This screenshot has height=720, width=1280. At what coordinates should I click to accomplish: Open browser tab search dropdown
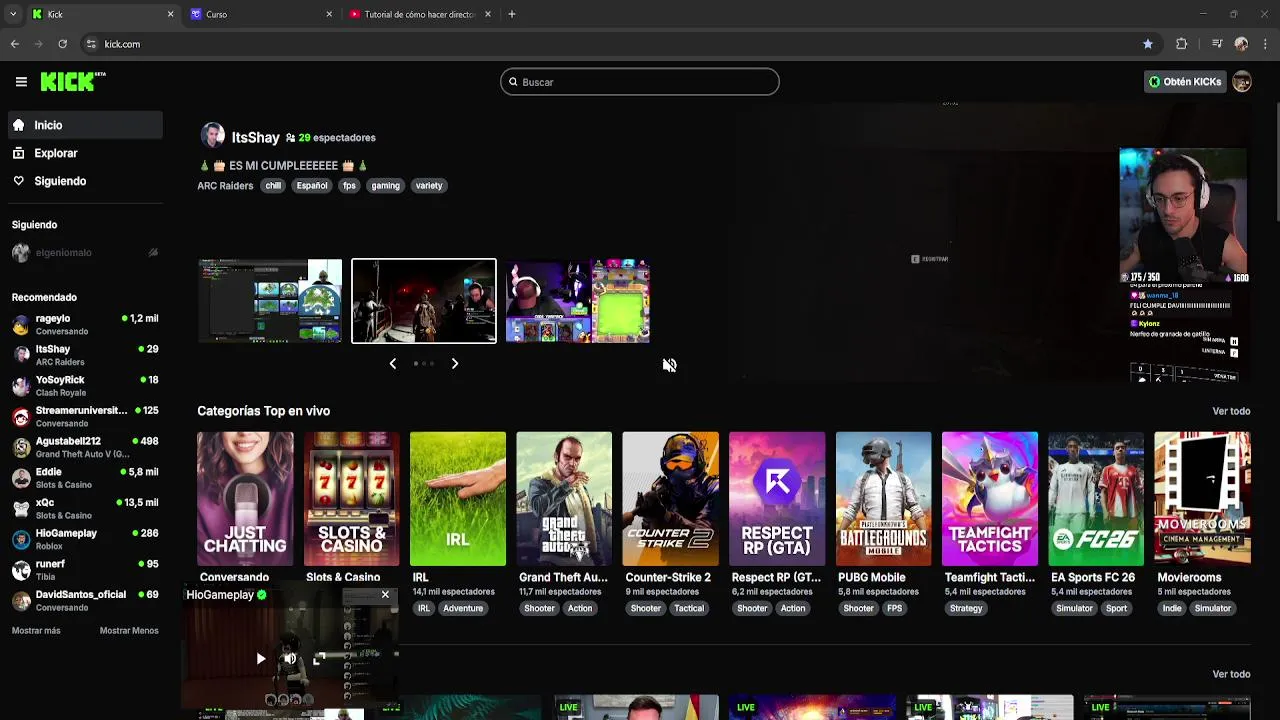[12, 14]
